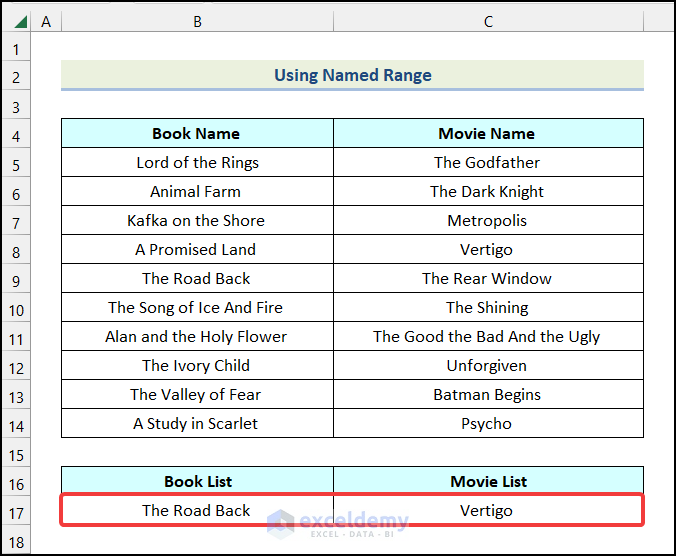Select 'The Dark Knight' cell

(x=488, y=192)
